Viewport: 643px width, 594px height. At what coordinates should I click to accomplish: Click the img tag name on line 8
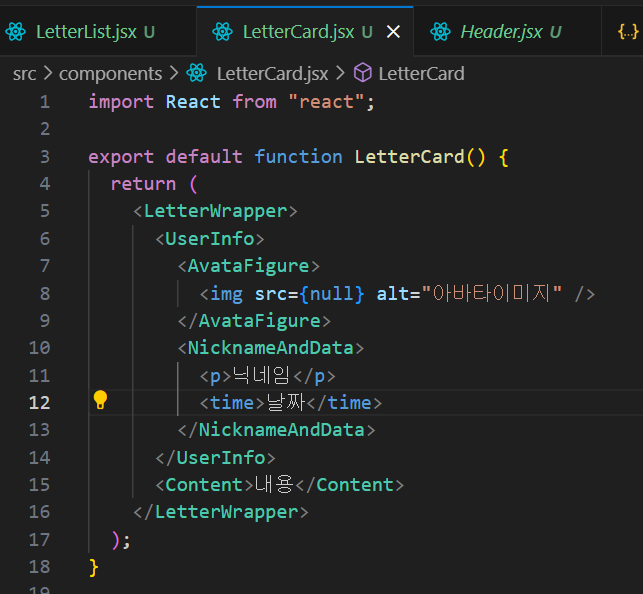click(226, 294)
